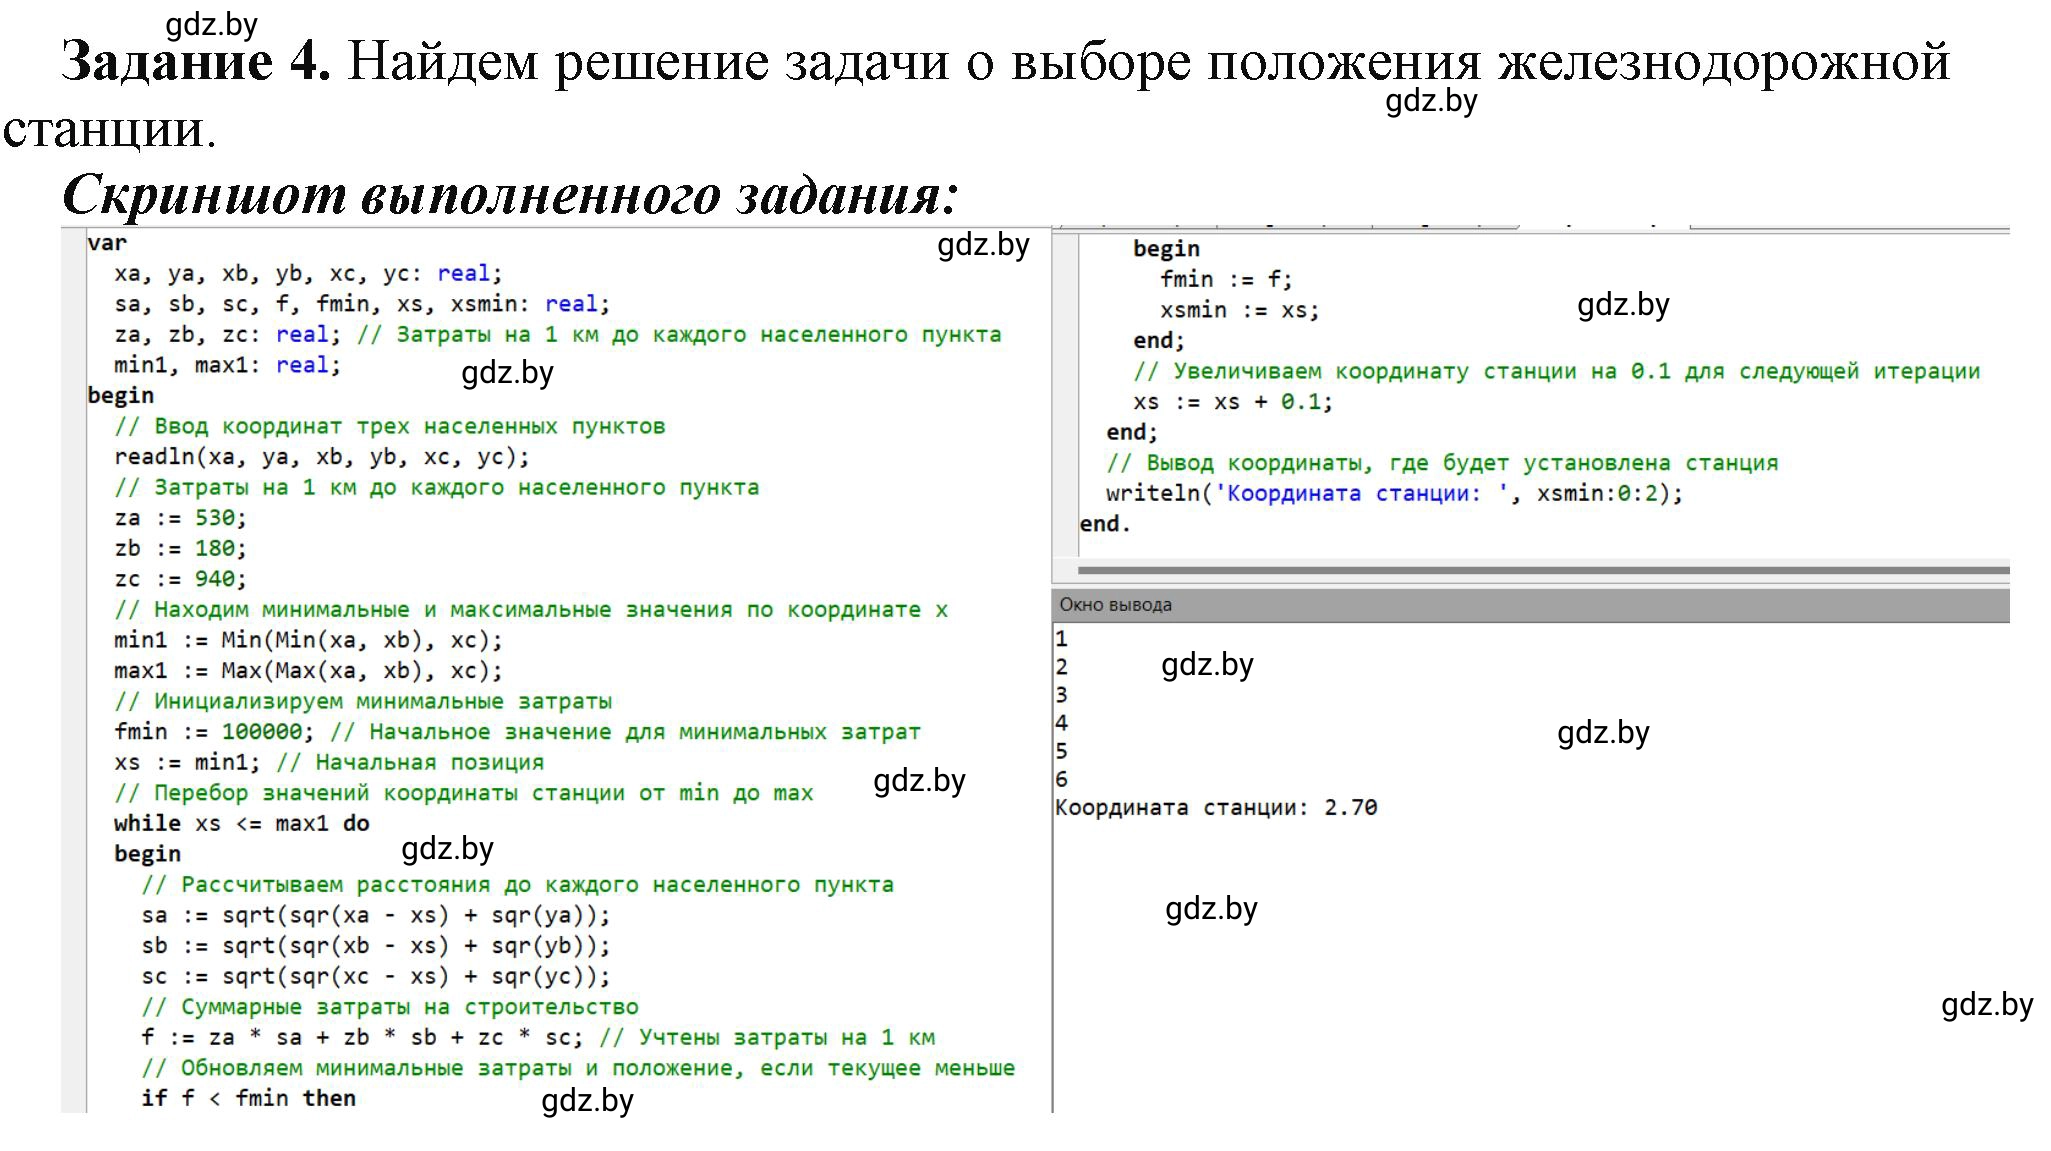The width and height of the screenshot is (2051, 1151).
Task: Click the horizontal scrollbar under the code editor
Action: 1543,571
